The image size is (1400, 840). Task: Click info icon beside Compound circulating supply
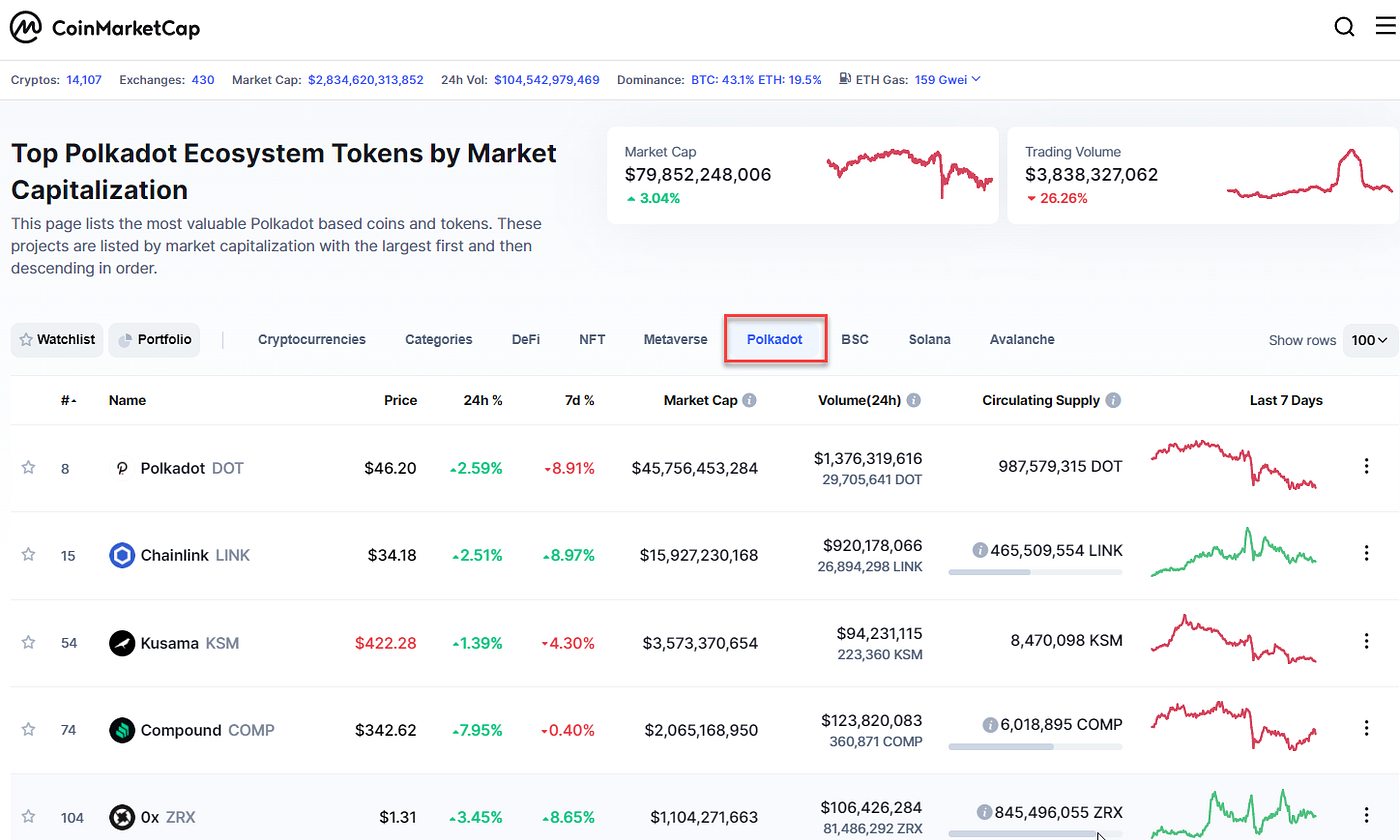tap(990, 724)
